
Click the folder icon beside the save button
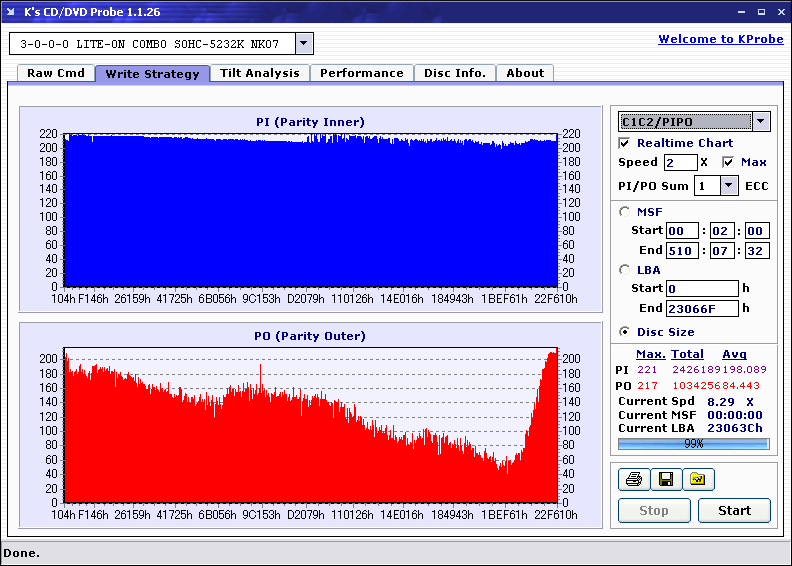pyautogui.click(x=698, y=480)
